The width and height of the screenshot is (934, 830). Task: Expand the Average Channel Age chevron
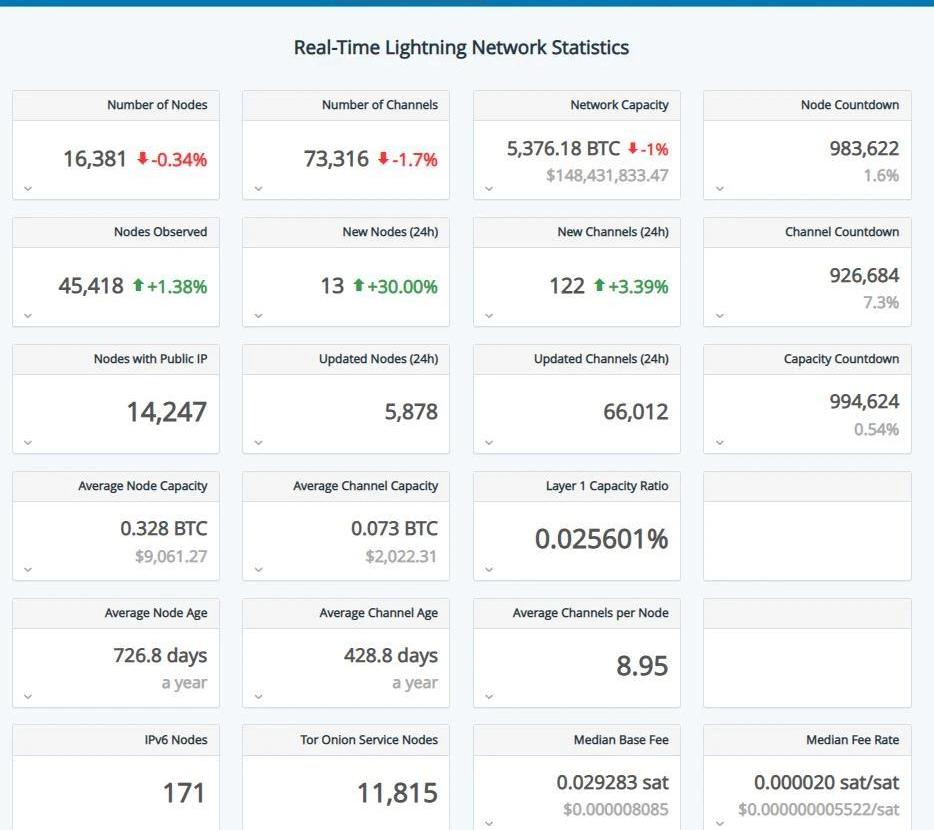point(258,696)
